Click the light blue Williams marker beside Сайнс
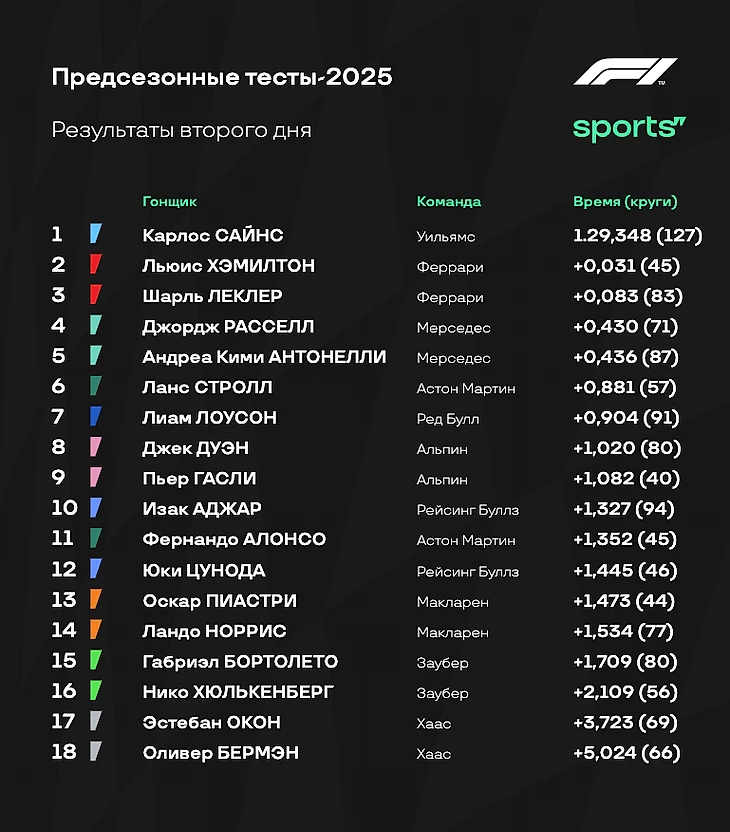Screen dimensions: 730x832 pyautogui.click(x=96, y=233)
